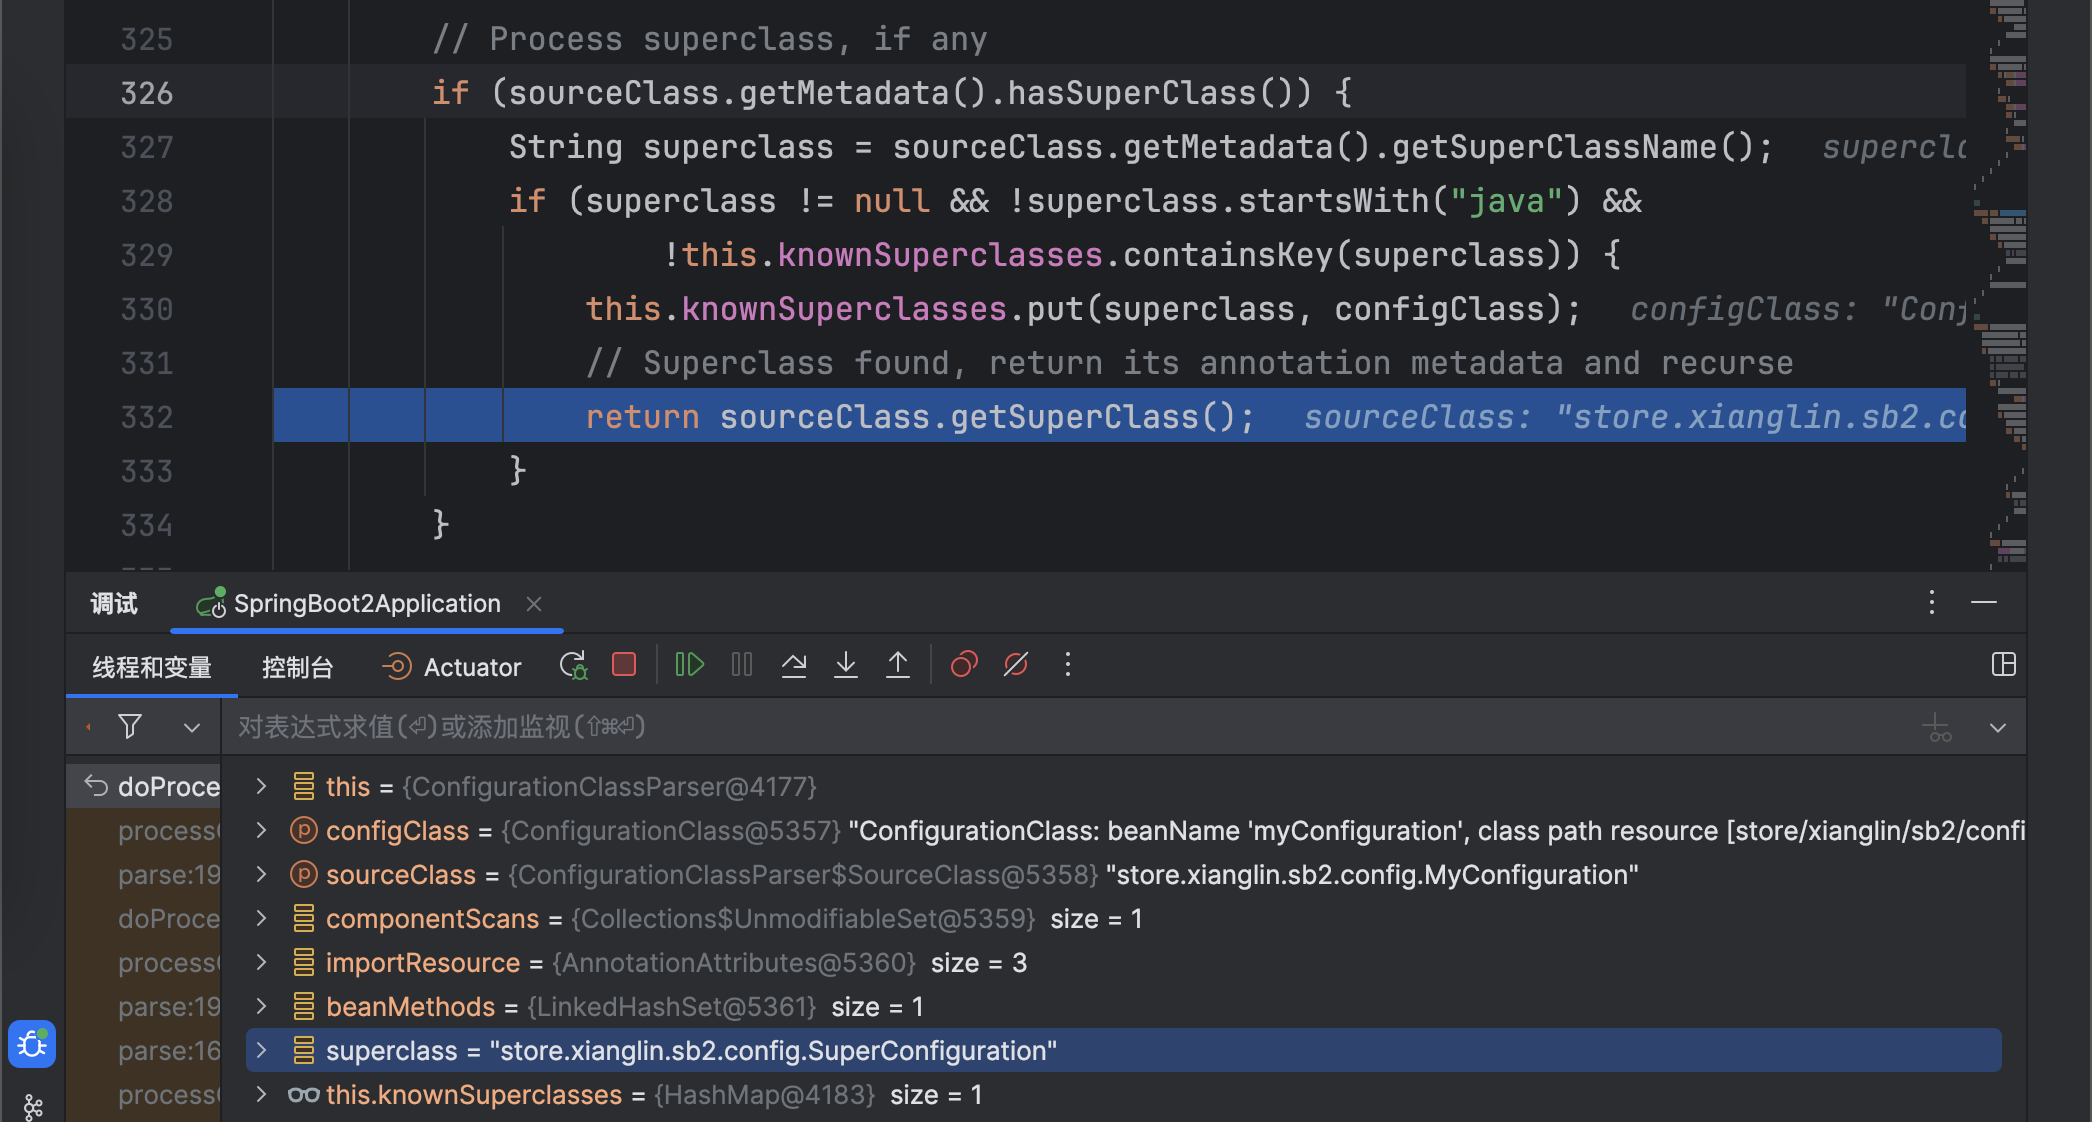Screen dimensions: 2092x1122
Task: Click the inline configClass debug hint
Action: pyautogui.click(x=1798, y=309)
